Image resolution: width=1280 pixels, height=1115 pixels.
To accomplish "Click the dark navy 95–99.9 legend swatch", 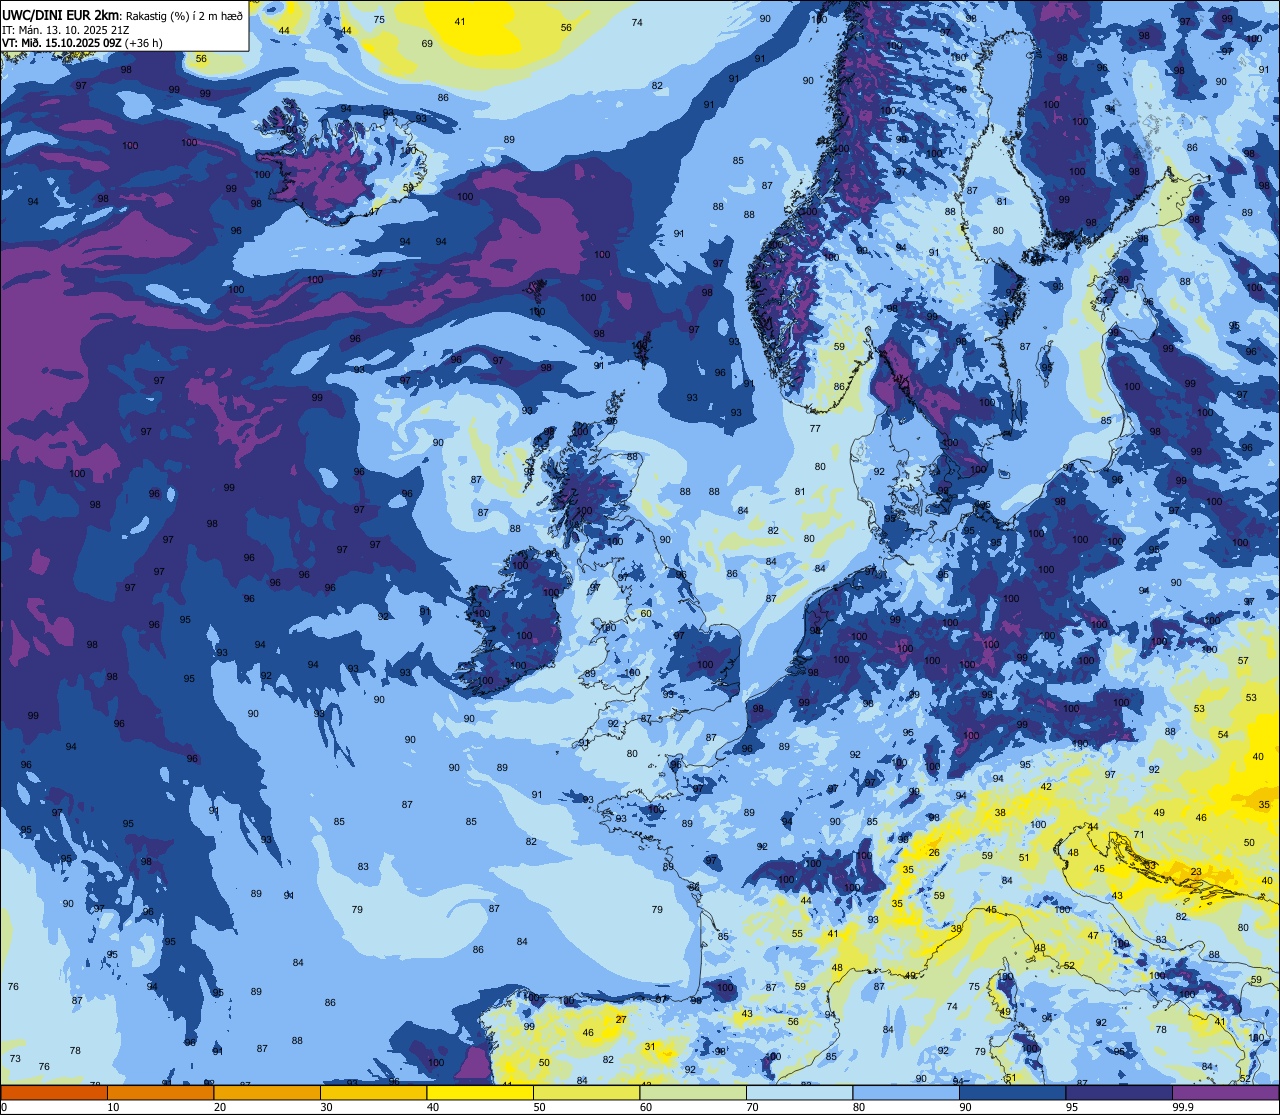I will coord(1119,1092).
